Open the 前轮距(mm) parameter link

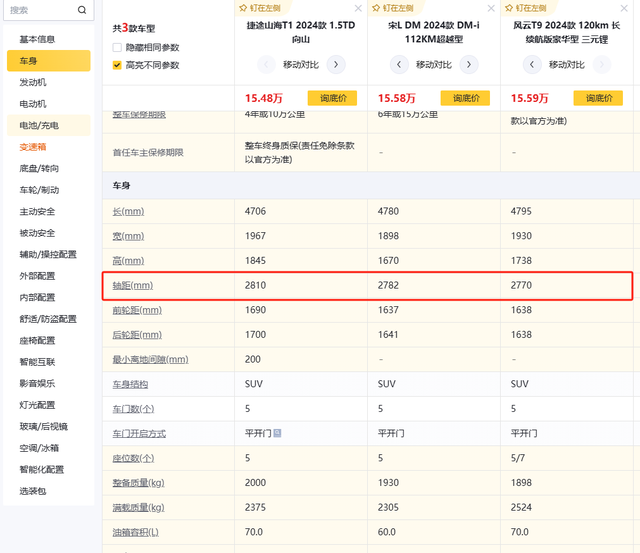pos(137,310)
